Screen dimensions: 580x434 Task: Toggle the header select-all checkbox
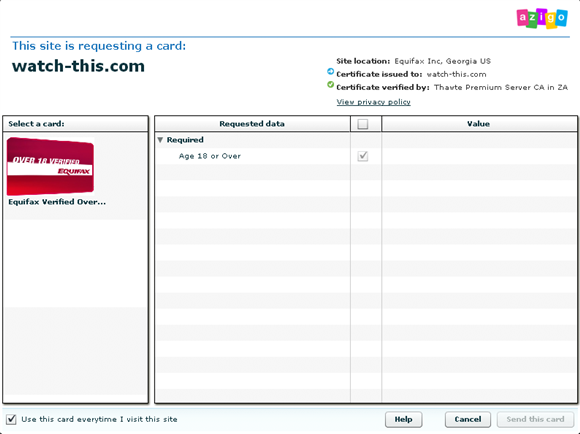(x=363, y=124)
